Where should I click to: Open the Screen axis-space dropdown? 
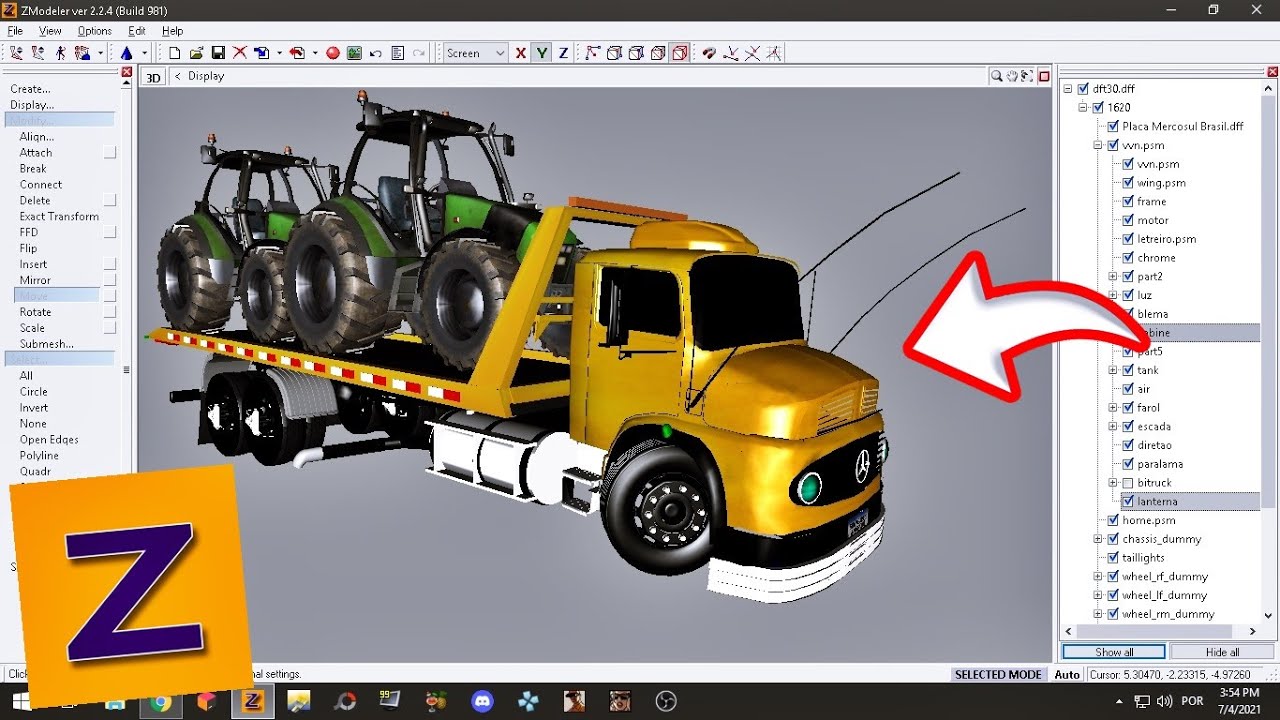476,53
